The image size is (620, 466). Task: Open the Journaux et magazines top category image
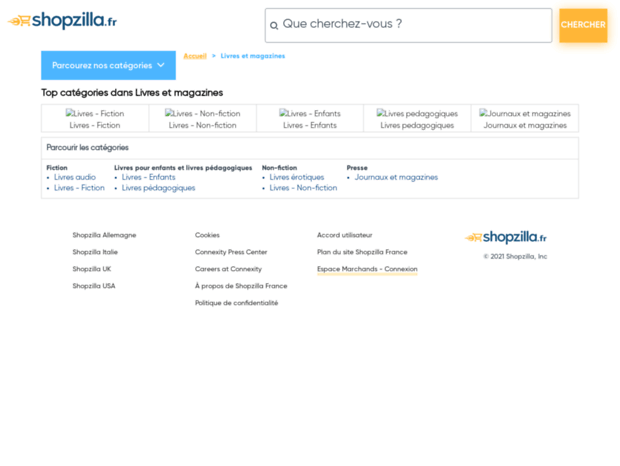point(525,113)
